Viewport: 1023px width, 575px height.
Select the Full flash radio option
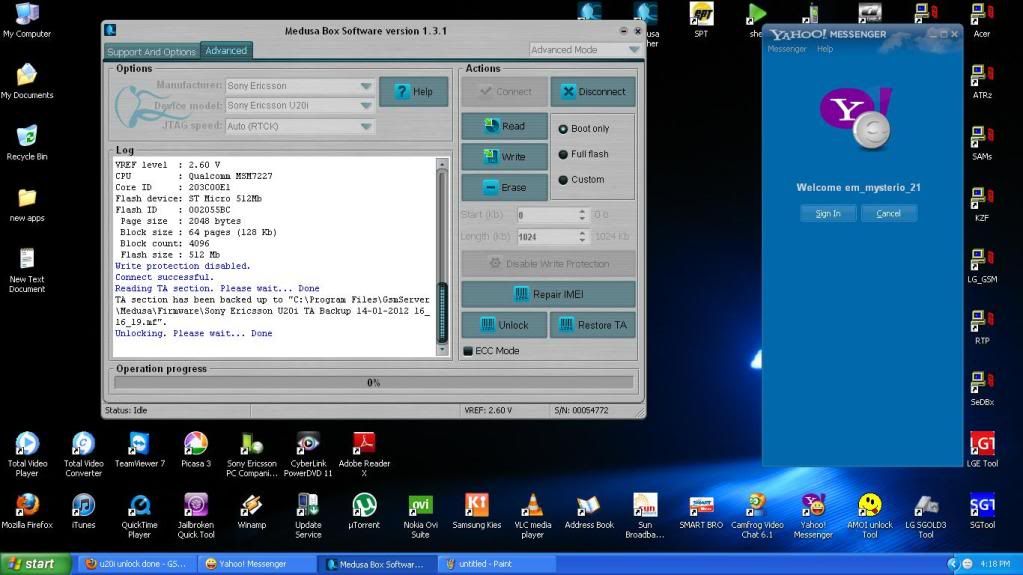[562, 155]
